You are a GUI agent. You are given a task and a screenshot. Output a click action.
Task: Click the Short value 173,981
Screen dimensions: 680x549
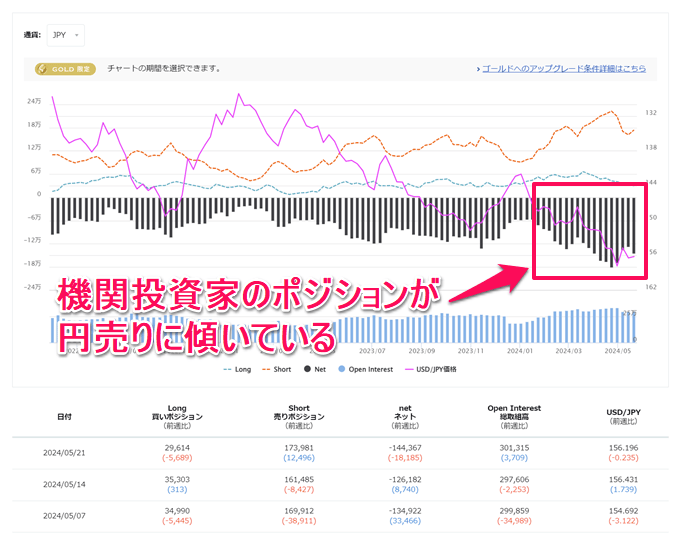pyautogui.click(x=299, y=448)
